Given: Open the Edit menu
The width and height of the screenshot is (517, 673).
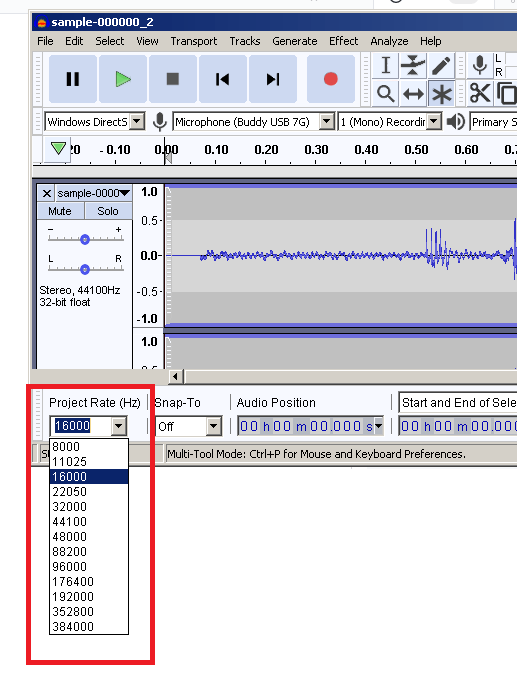Looking at the screenshot, I should click(x=74, y=41).
